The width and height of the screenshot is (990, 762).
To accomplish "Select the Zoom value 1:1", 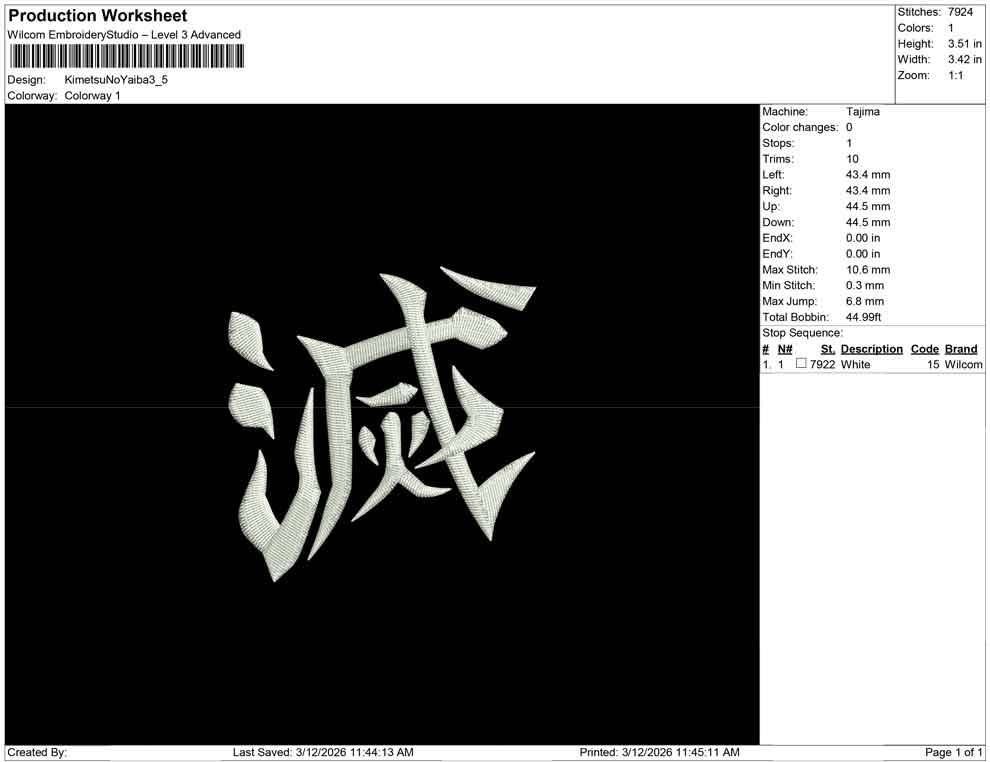I will (x=955, y=75).
